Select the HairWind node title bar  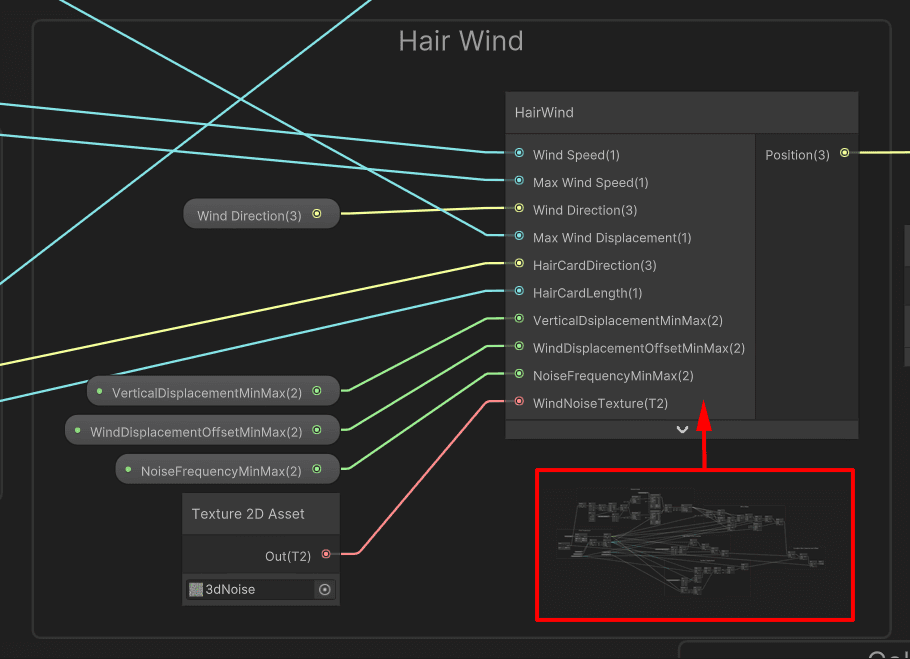coord(681,113)
